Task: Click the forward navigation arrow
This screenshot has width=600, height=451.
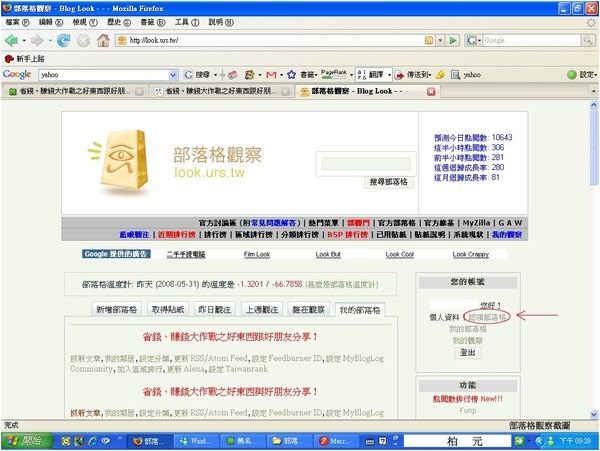Action: pyautogui.click(x=37, y=40)
